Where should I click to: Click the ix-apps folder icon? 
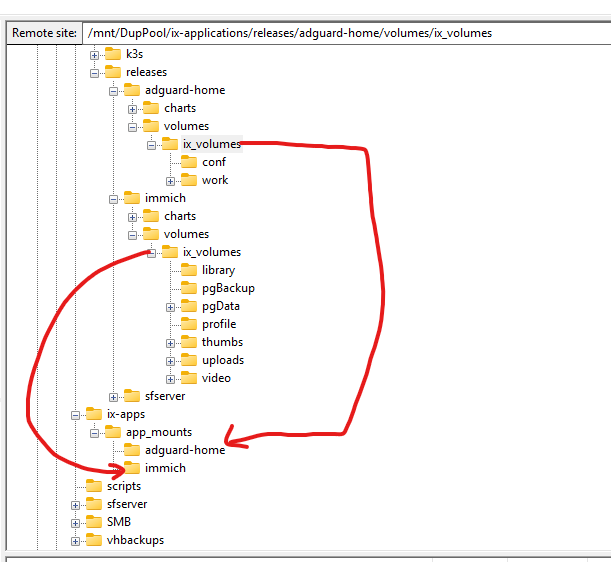(x=94, y=414)
